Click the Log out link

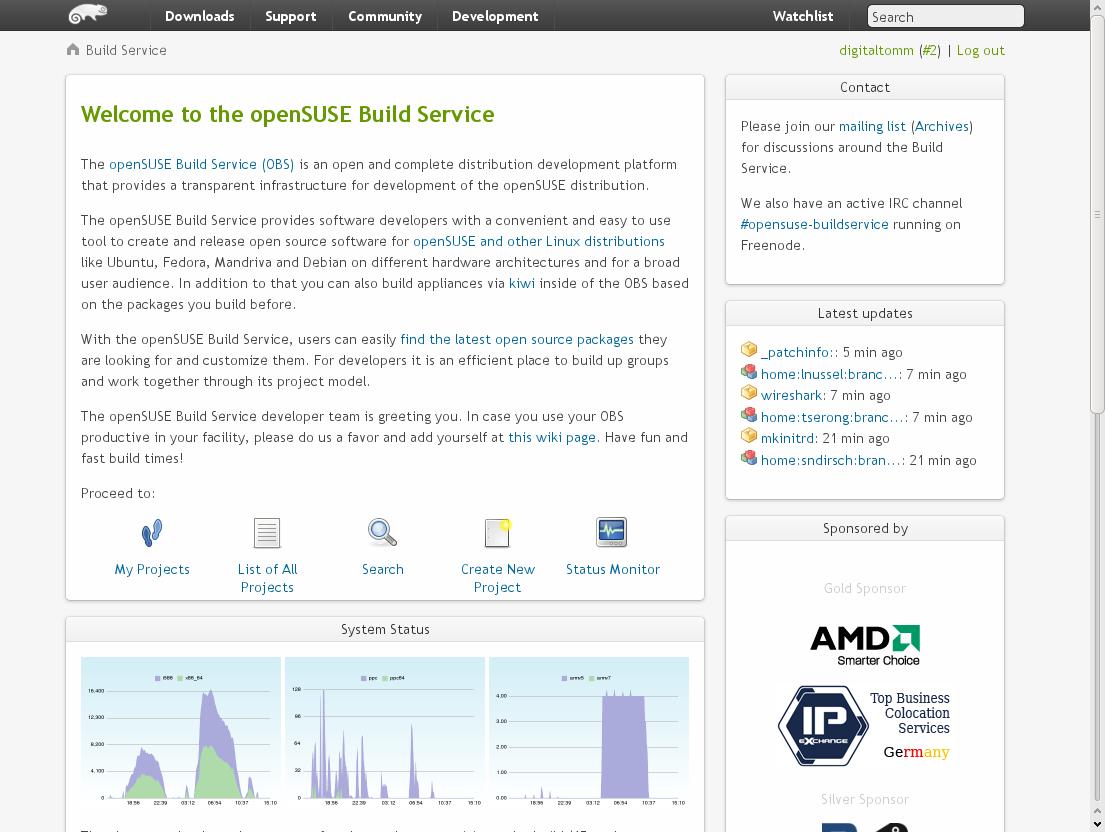[x=980, y=50]
